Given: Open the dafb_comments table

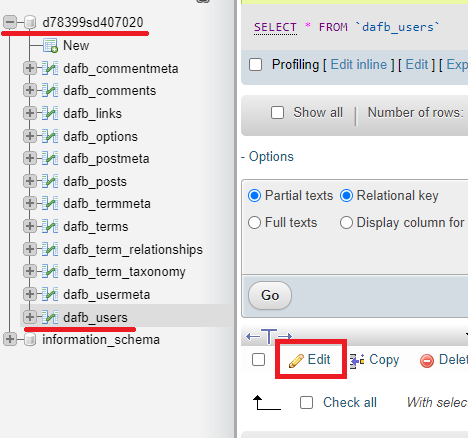Looking at the screenshot, I should [110, 91].
